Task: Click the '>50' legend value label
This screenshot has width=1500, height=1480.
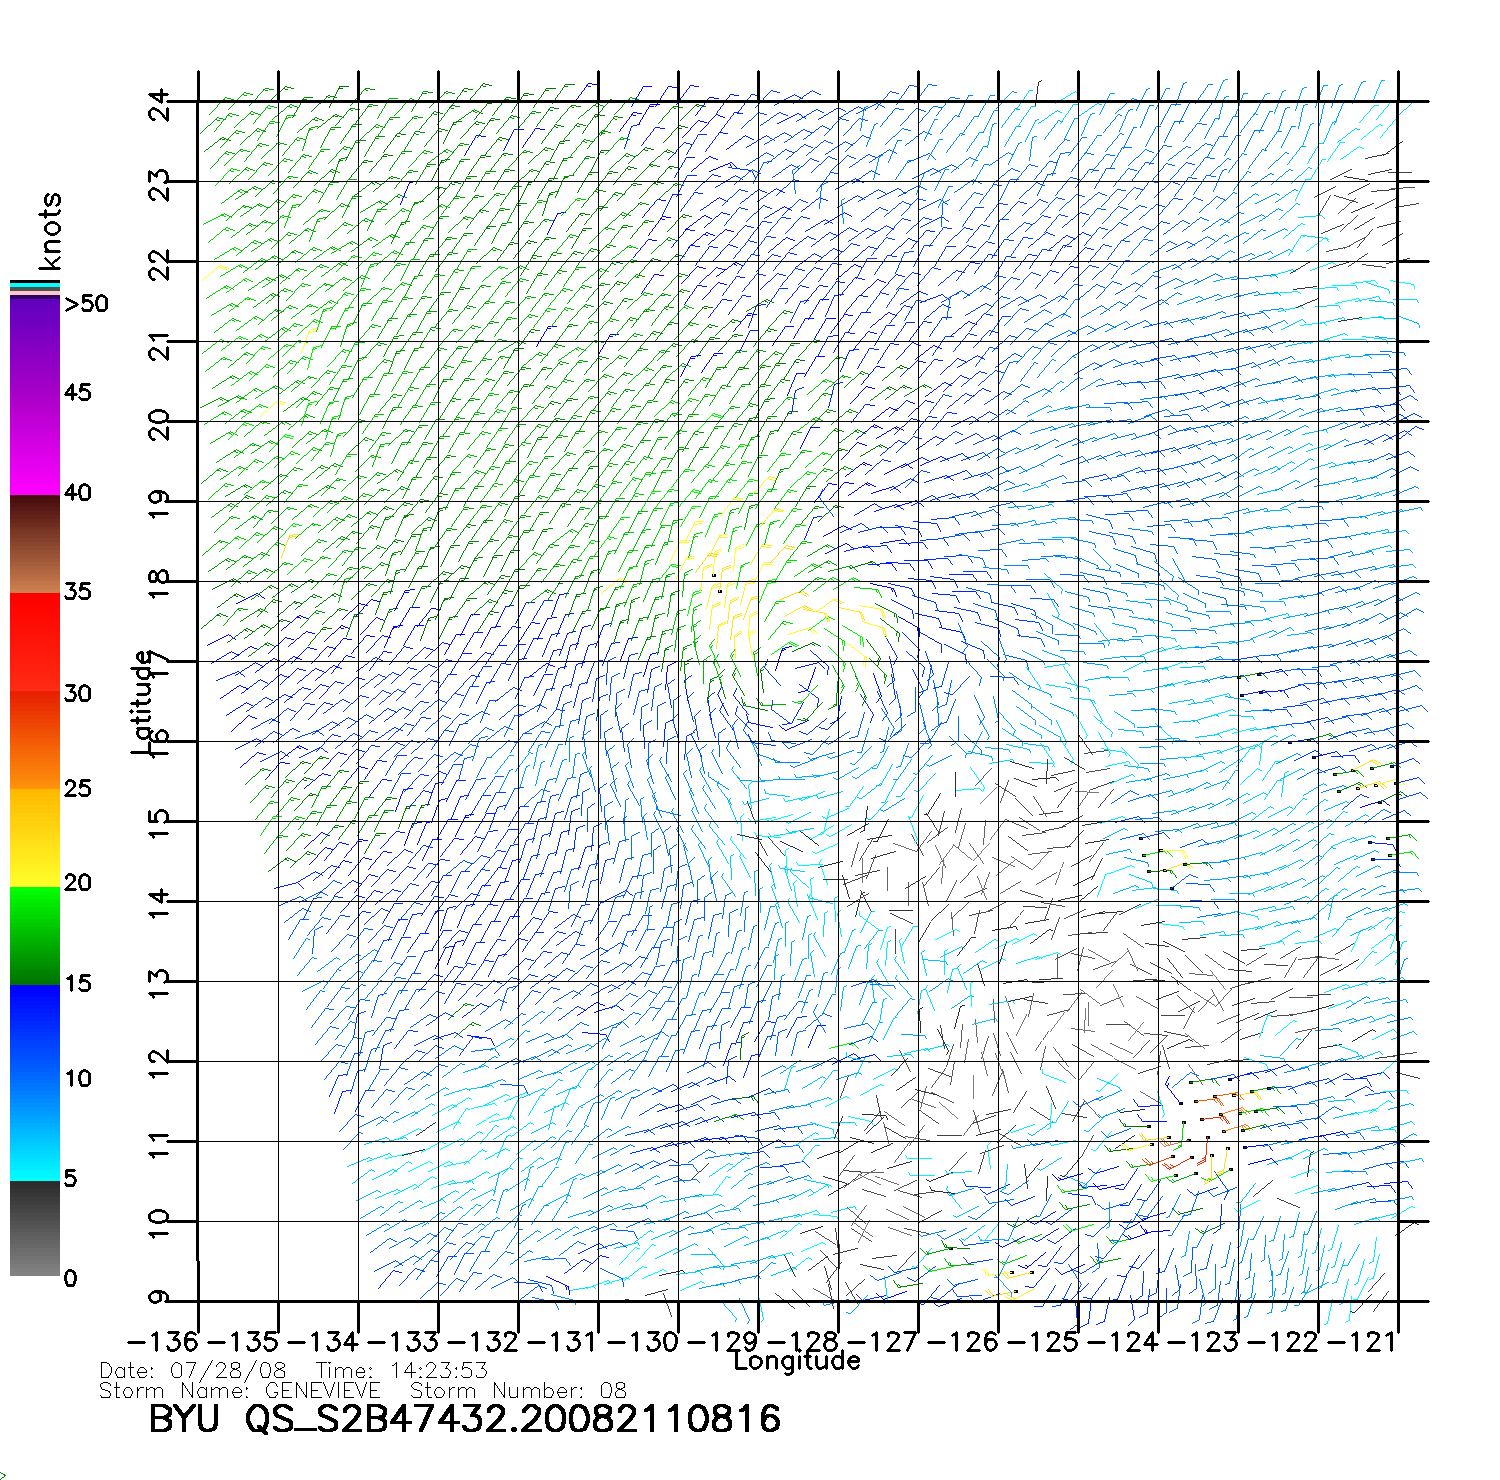Action: 86,304
